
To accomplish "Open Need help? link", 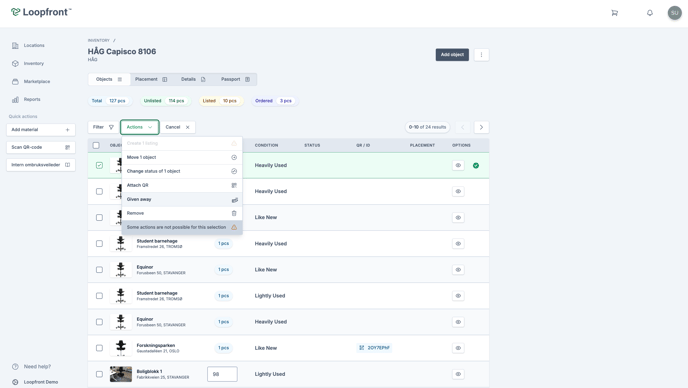I will coord(37,366).
